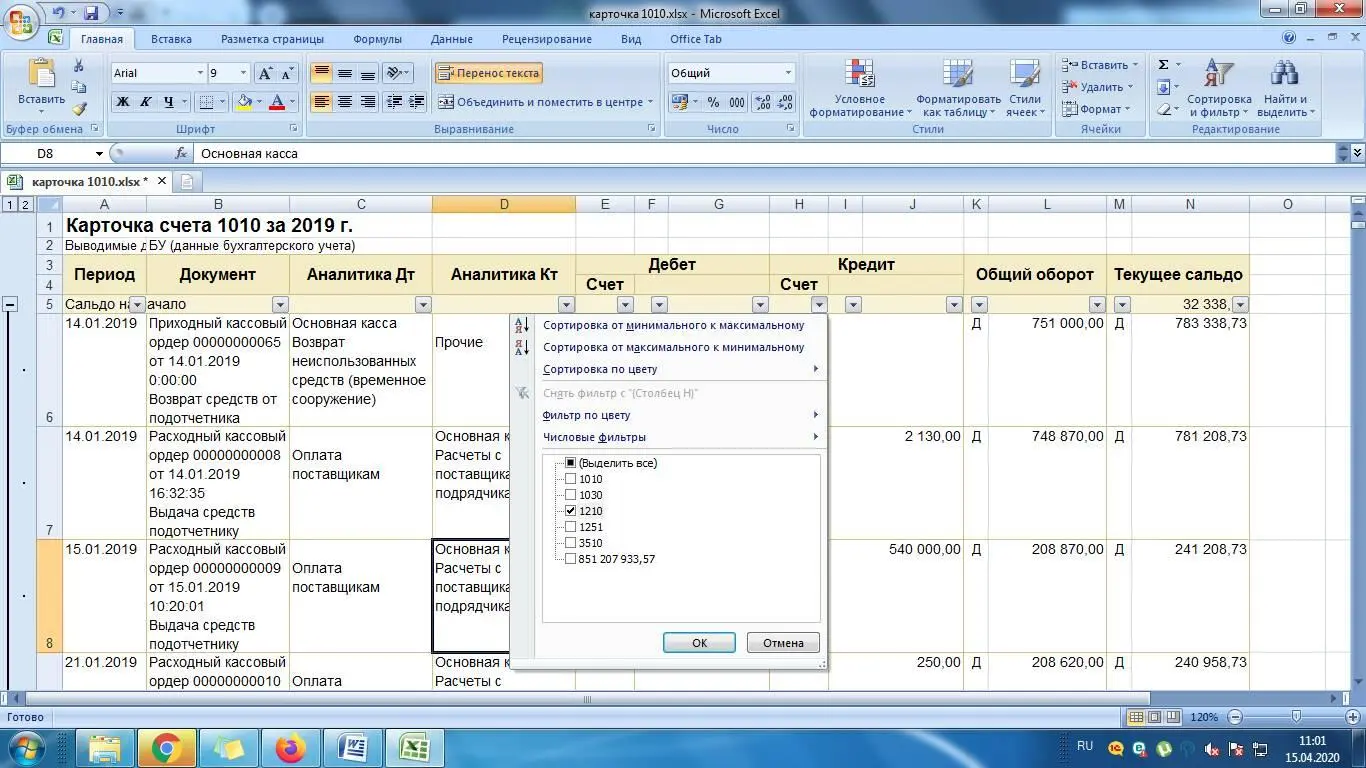Screen dimensions: 1366x768
Task: Click the Office button logo
Action: 21,20
